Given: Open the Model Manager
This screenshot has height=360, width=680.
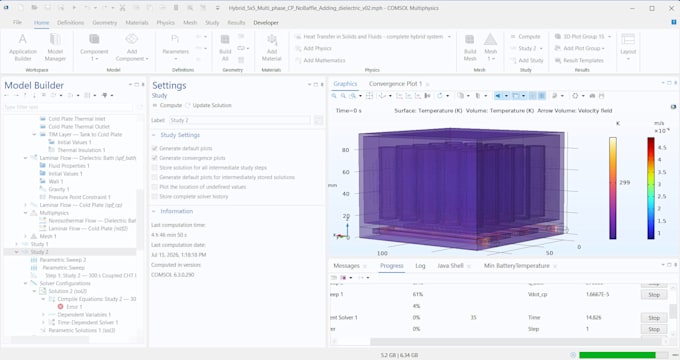Looking at the screenshot, I should click(x=55, y=47).
